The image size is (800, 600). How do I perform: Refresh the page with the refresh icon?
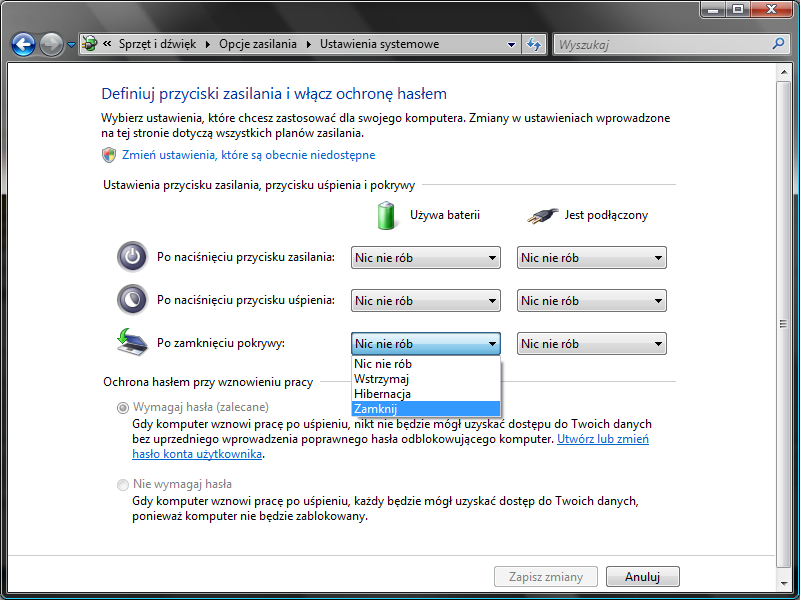[534, 44]
